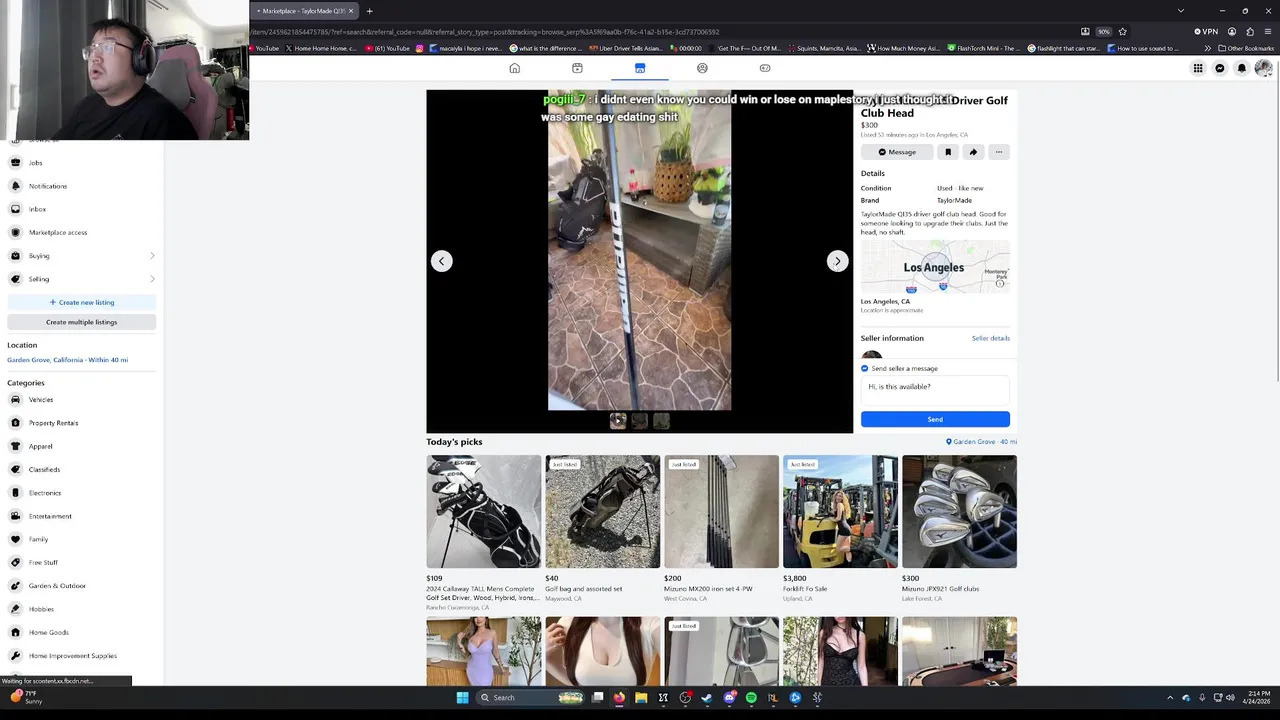Browse Property Rentals category

81,423
